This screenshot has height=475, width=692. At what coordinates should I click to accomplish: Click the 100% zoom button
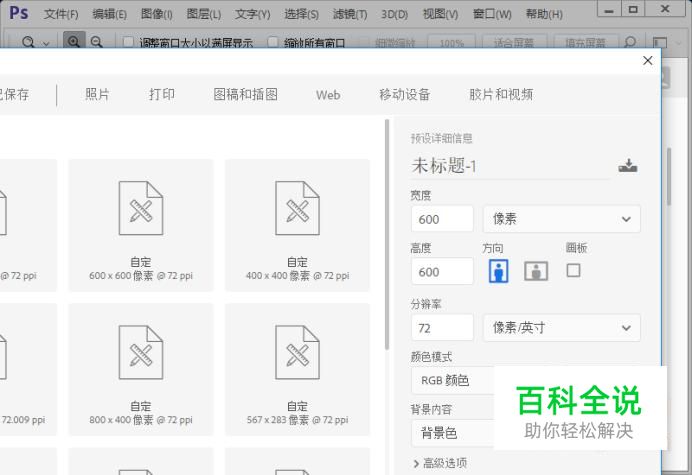coord(451,42)
